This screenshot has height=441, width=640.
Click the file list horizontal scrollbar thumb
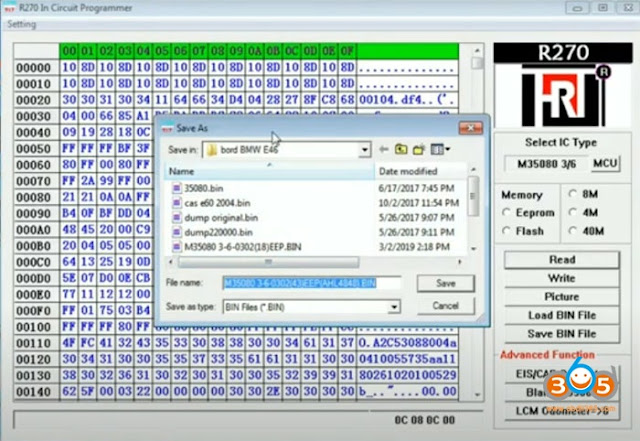269,262
